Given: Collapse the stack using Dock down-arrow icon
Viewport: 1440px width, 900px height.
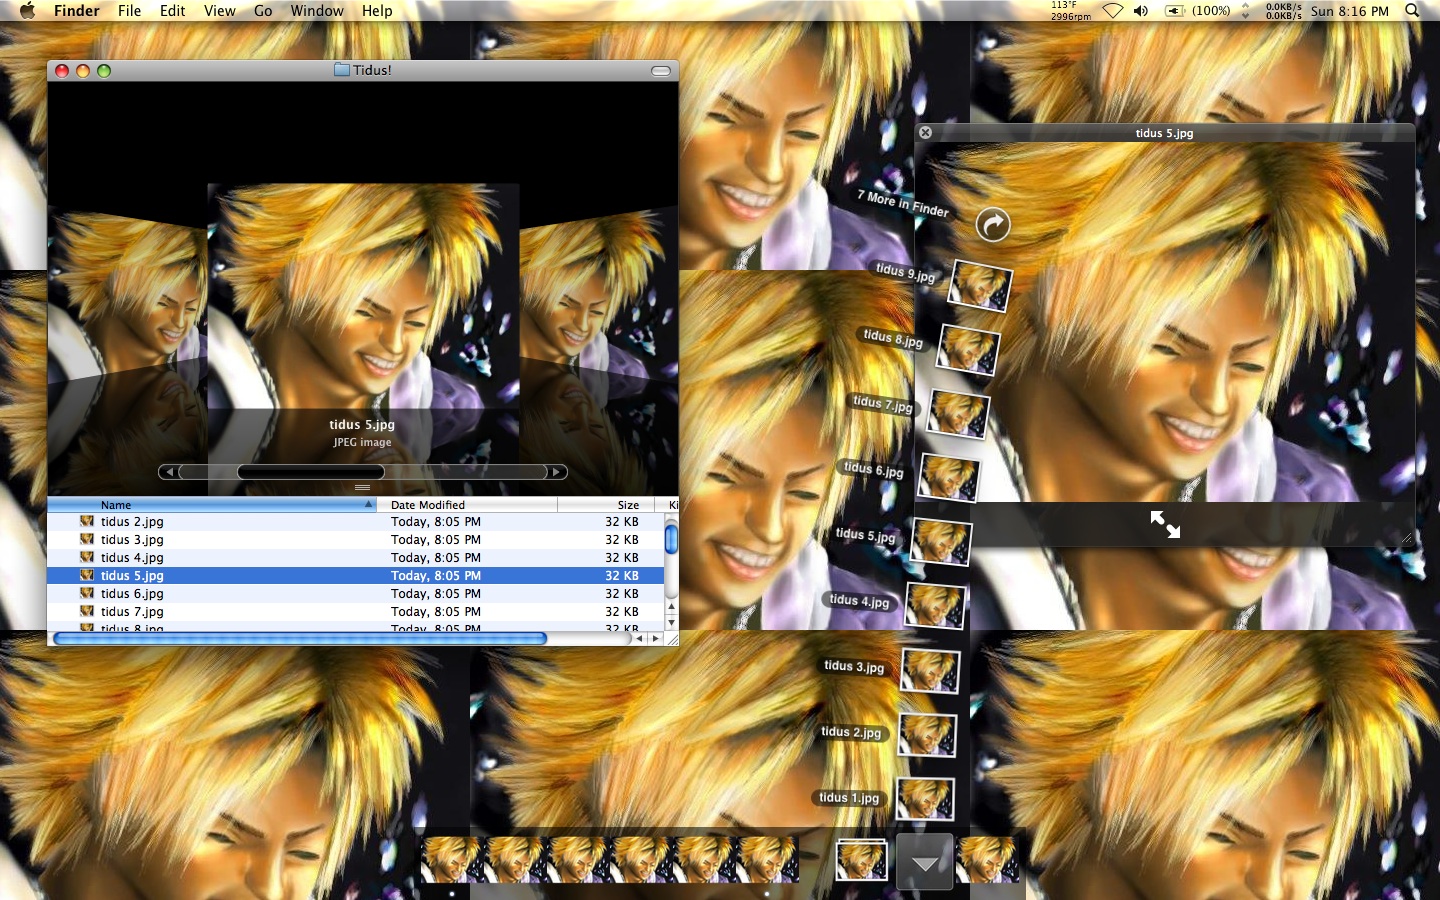Looking at the screenshot, I should 925,863.
